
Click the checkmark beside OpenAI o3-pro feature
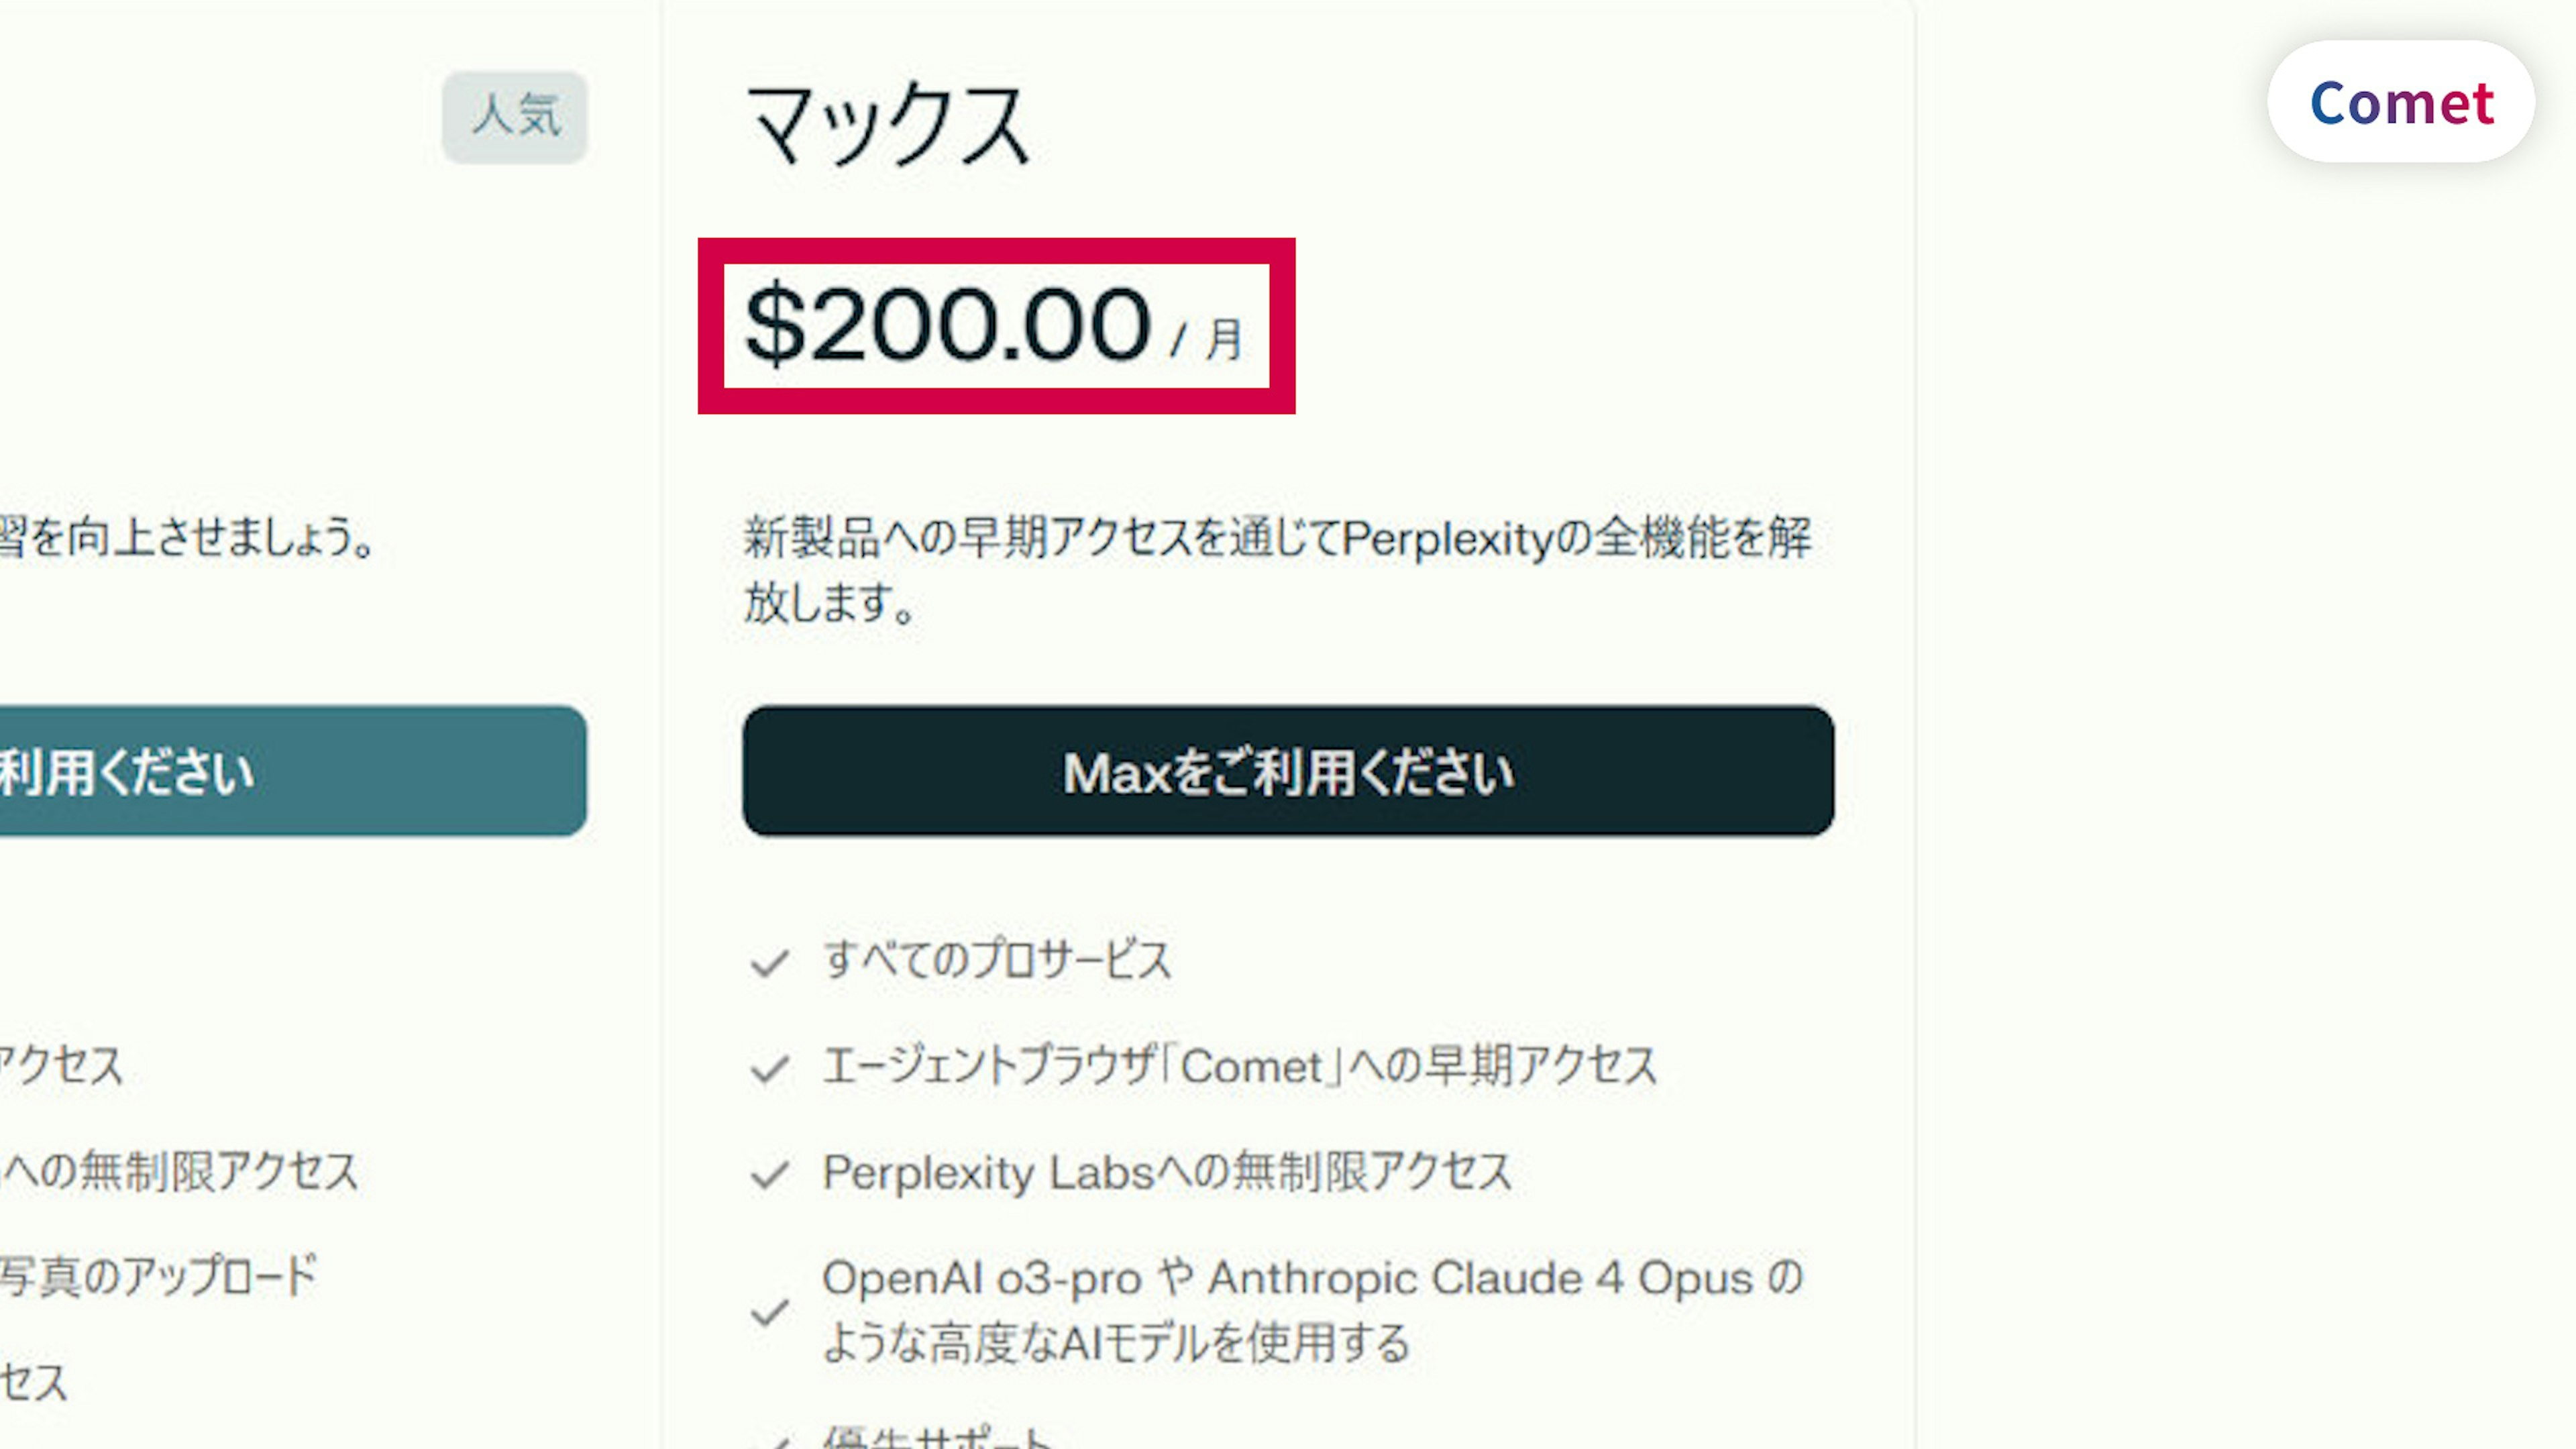[769, 1311]
